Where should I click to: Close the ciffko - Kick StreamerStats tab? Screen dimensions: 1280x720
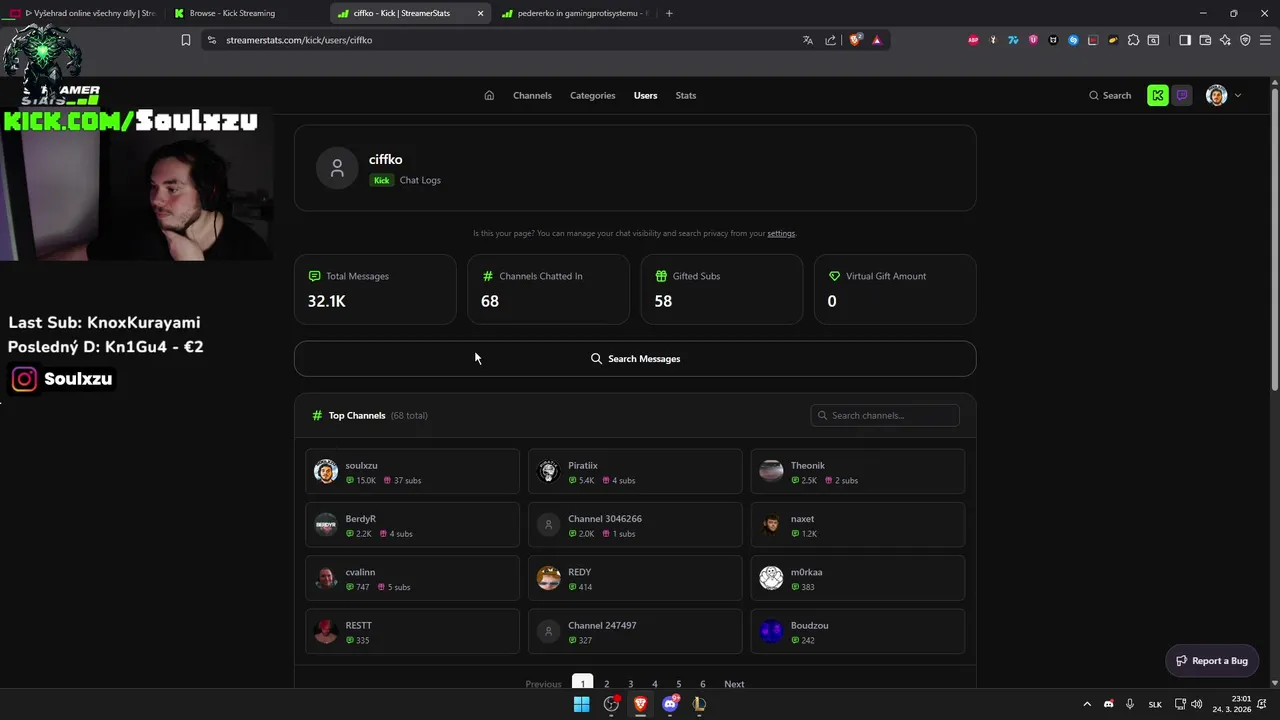click(x=480, y=13)
